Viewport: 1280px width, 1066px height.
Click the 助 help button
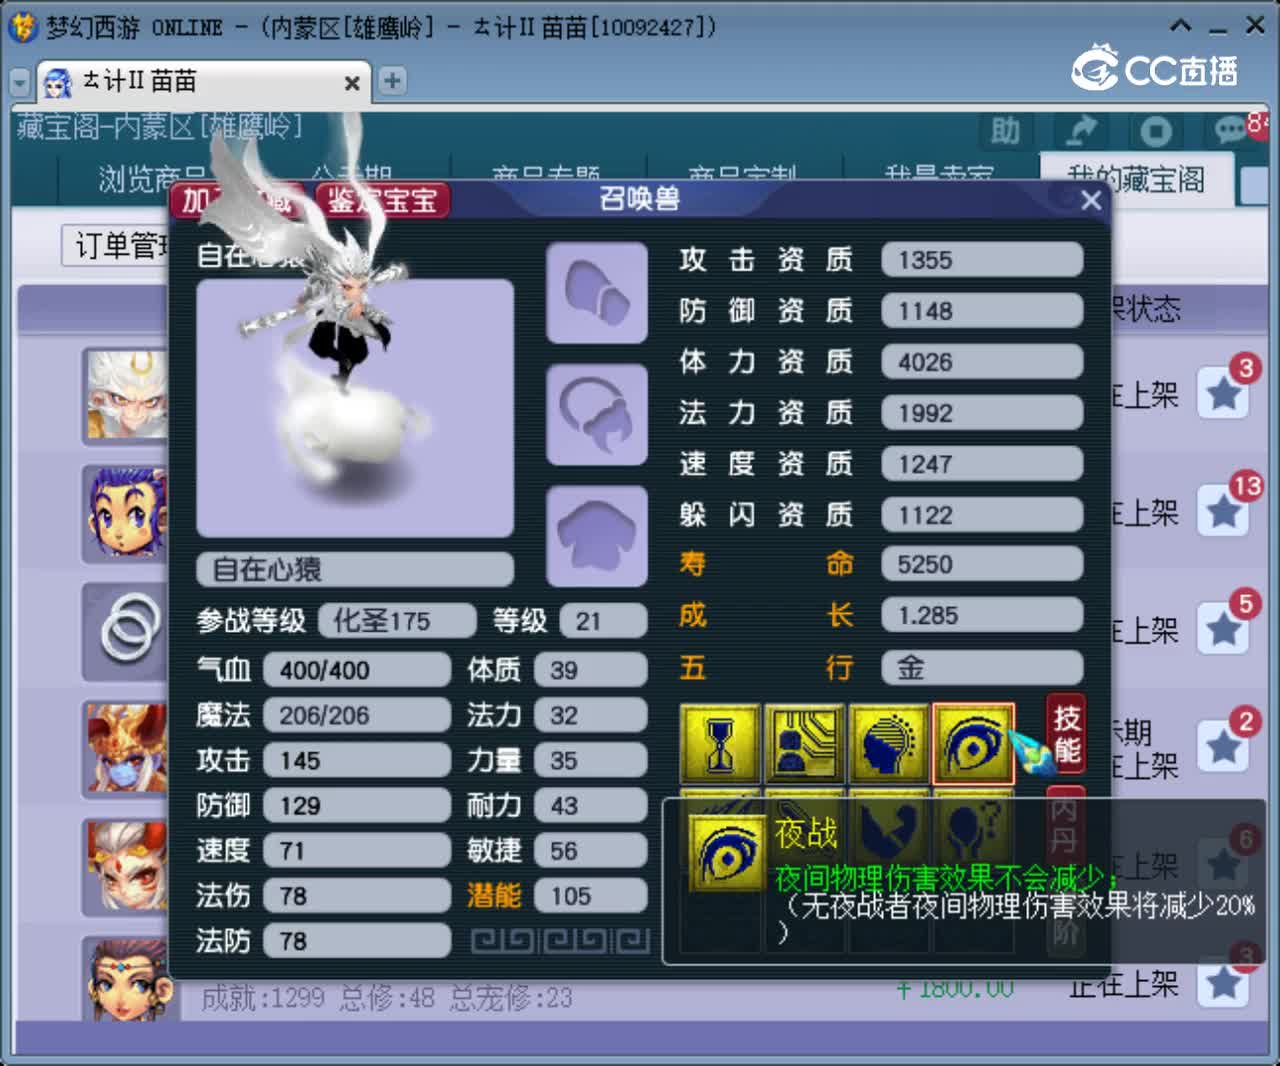point(1005,131)
